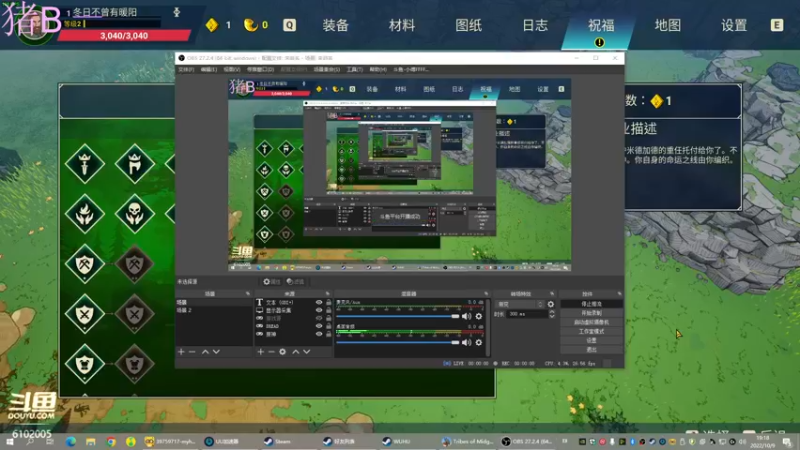Screen dimensions: 800x450
Task: Pop out the audio mixer dock panel
Action: coord(486,294)
